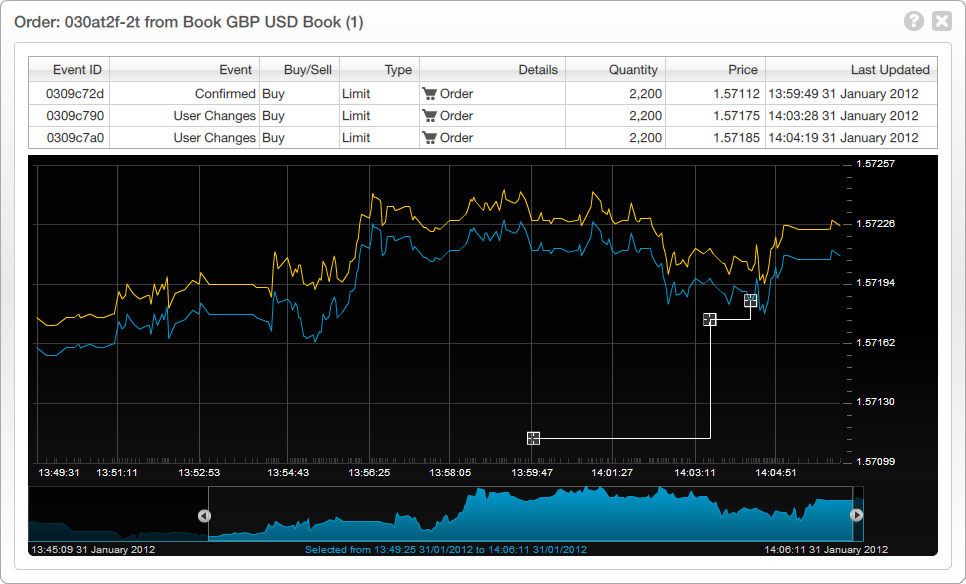Sort by Quantity column header
This screenshot has height=584, width=966.
615,70
